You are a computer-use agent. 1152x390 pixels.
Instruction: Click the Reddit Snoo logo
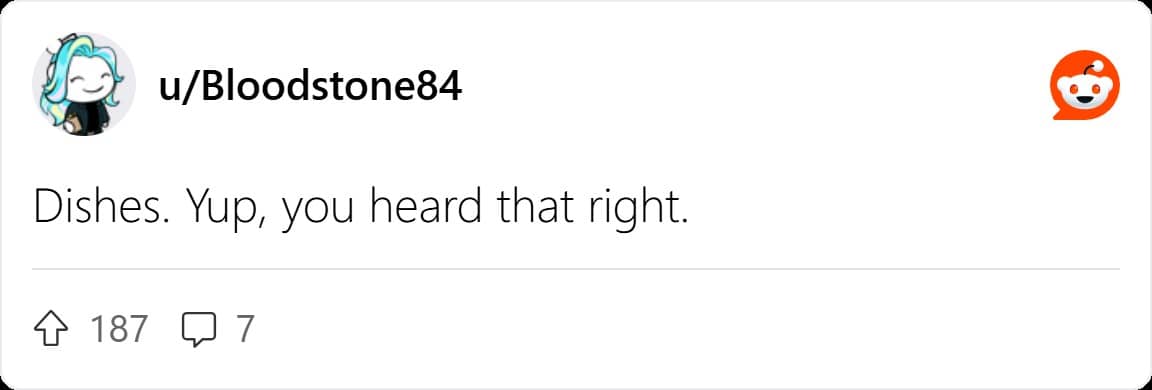1085,85
